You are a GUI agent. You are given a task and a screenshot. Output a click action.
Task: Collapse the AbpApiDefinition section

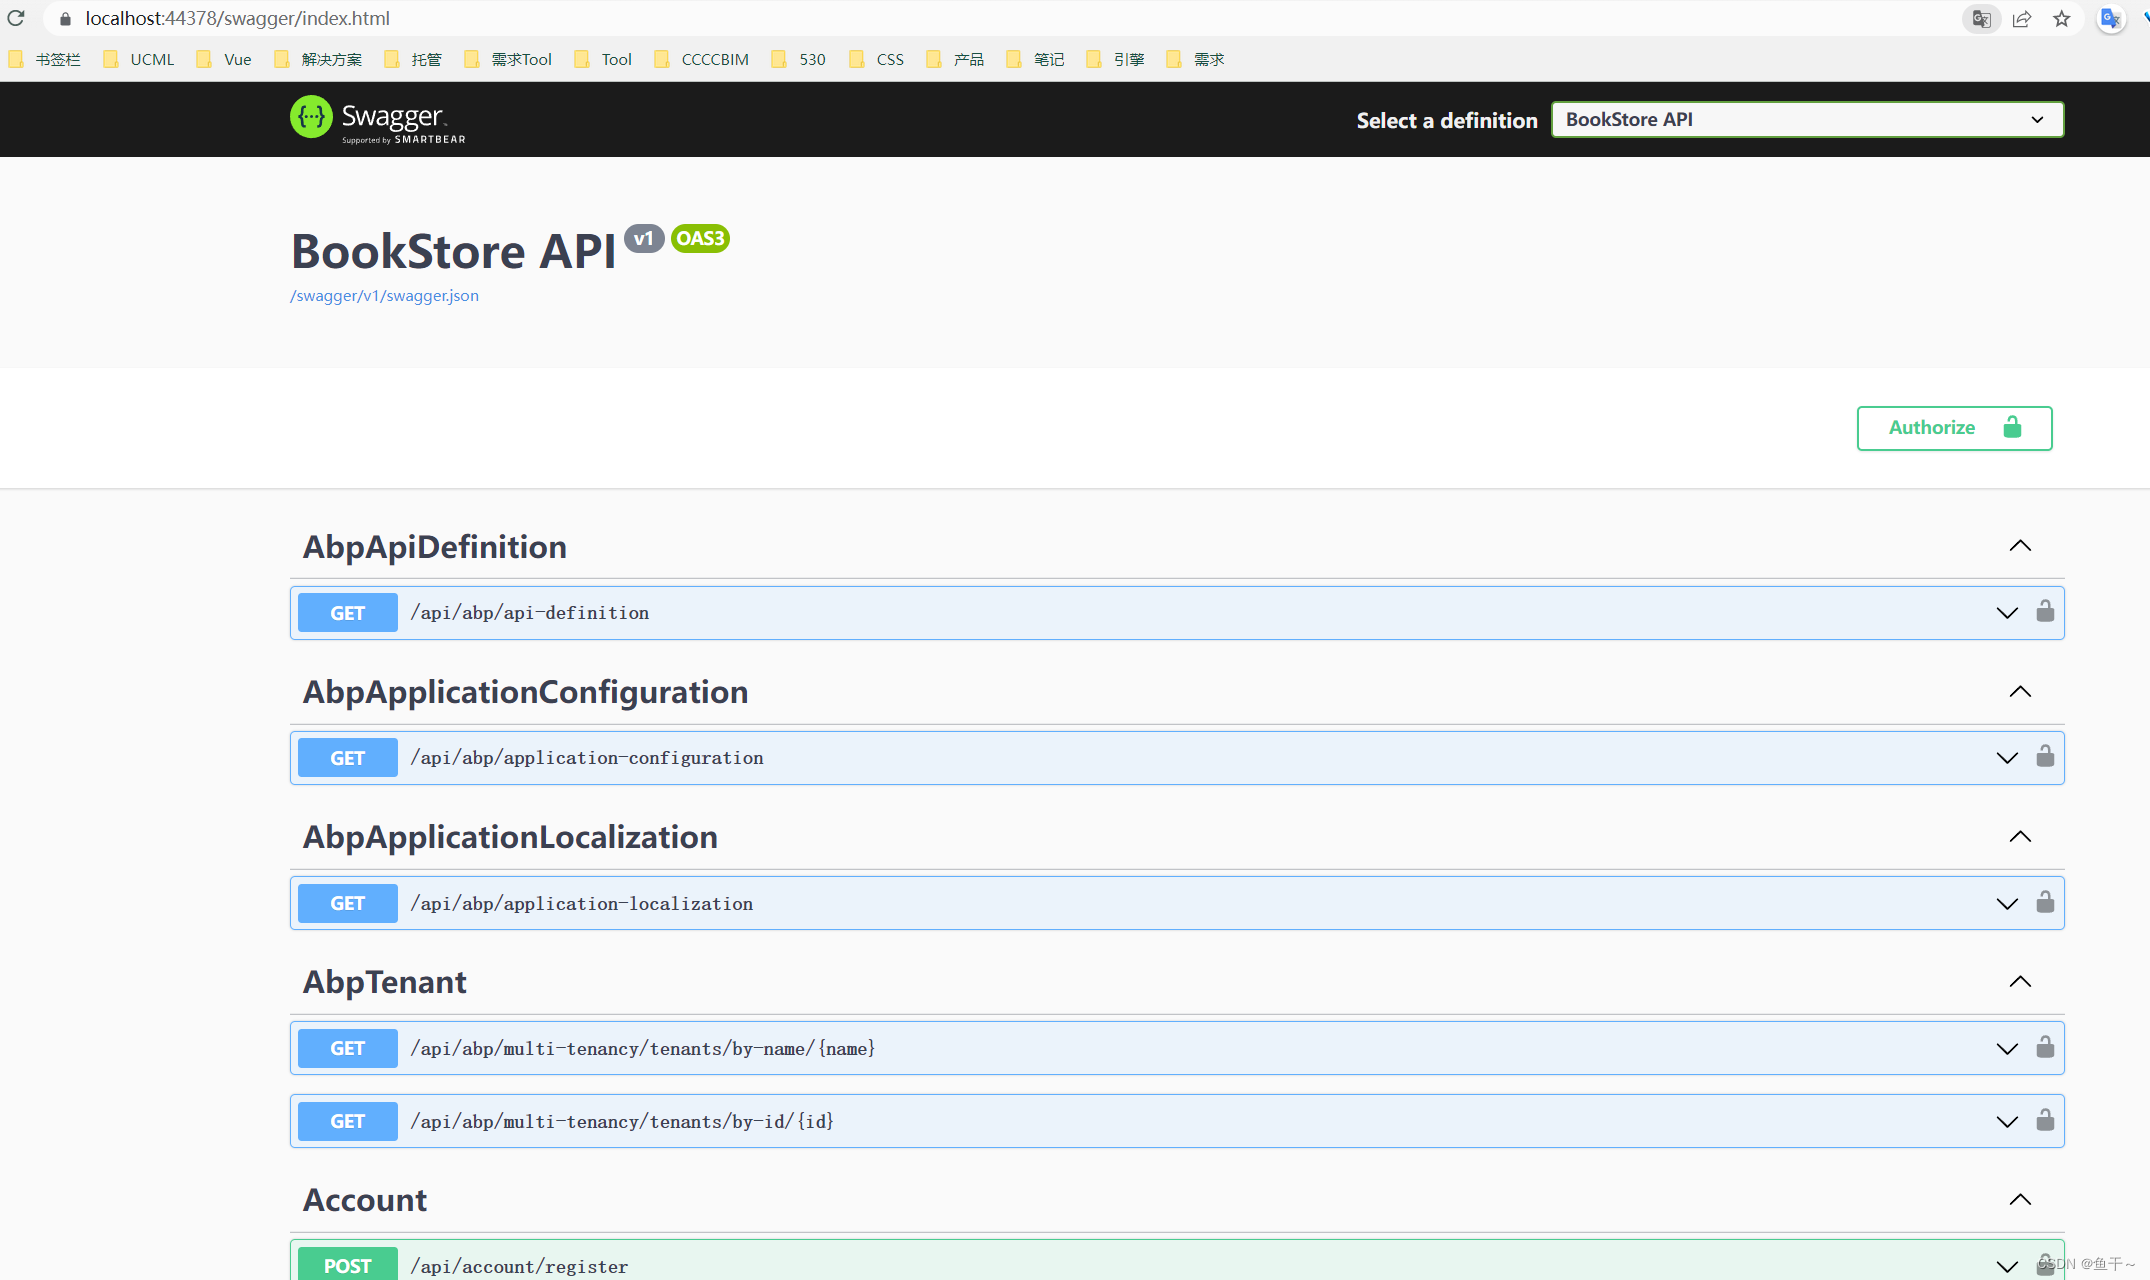coord(2020,546)
